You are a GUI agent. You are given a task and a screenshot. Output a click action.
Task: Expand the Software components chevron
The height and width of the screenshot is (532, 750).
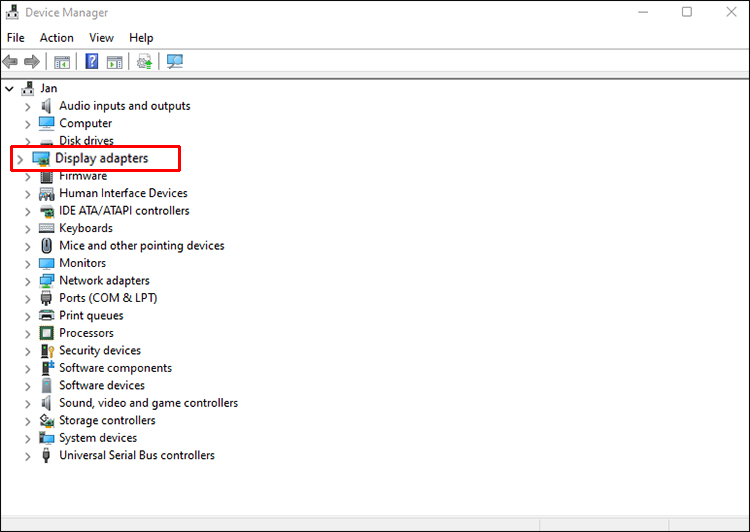(x=28, y=369)
